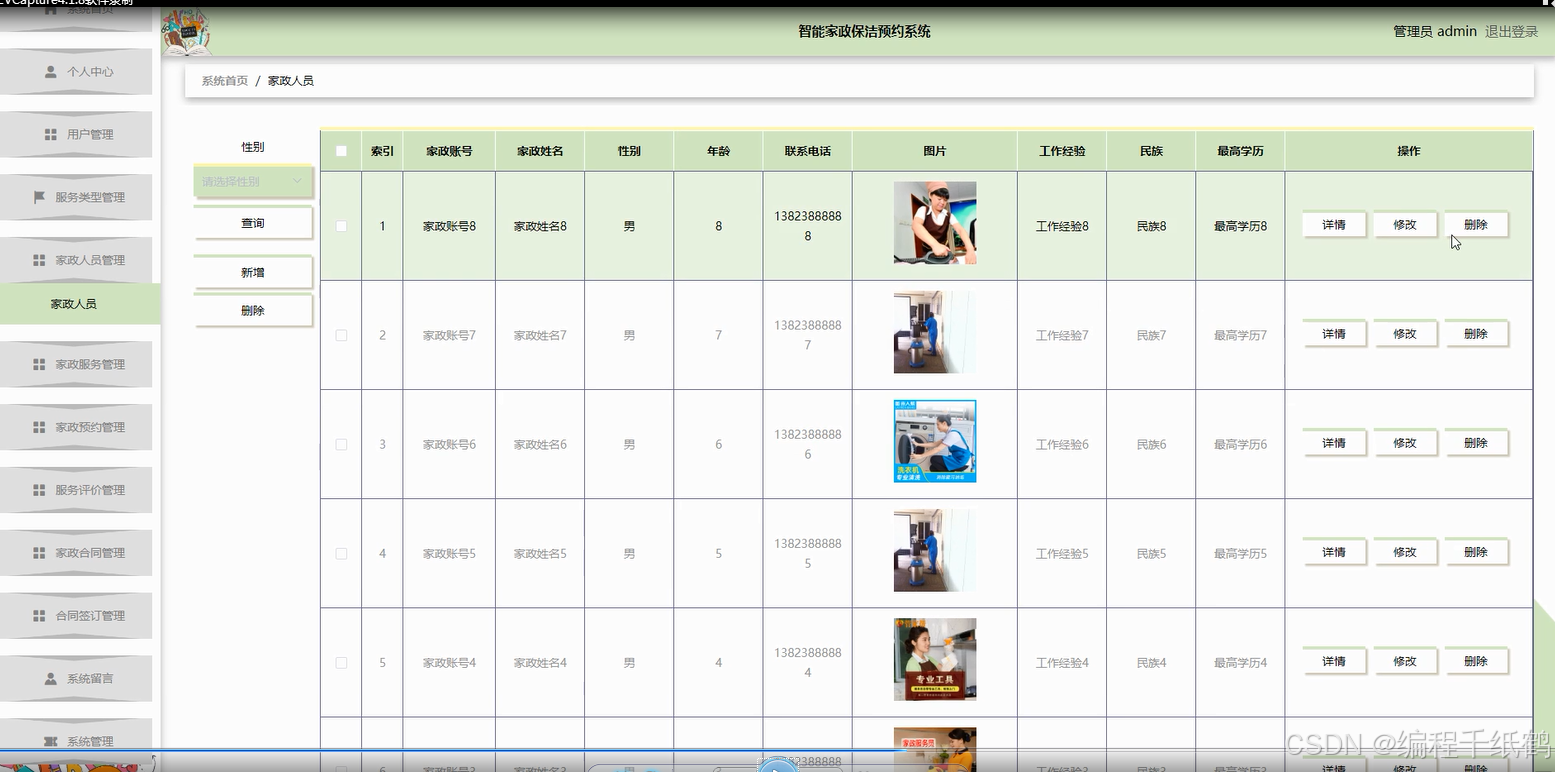Open the 个人中心 menu
The image size is (1555, 772).
pos(76,72)
